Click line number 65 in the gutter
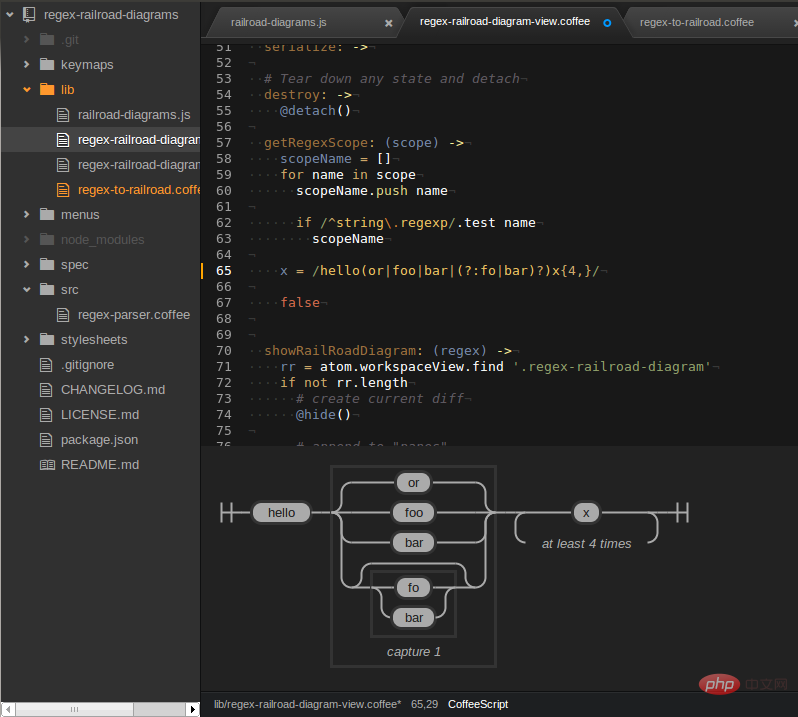The image size is (798, 717). [223, 271]
